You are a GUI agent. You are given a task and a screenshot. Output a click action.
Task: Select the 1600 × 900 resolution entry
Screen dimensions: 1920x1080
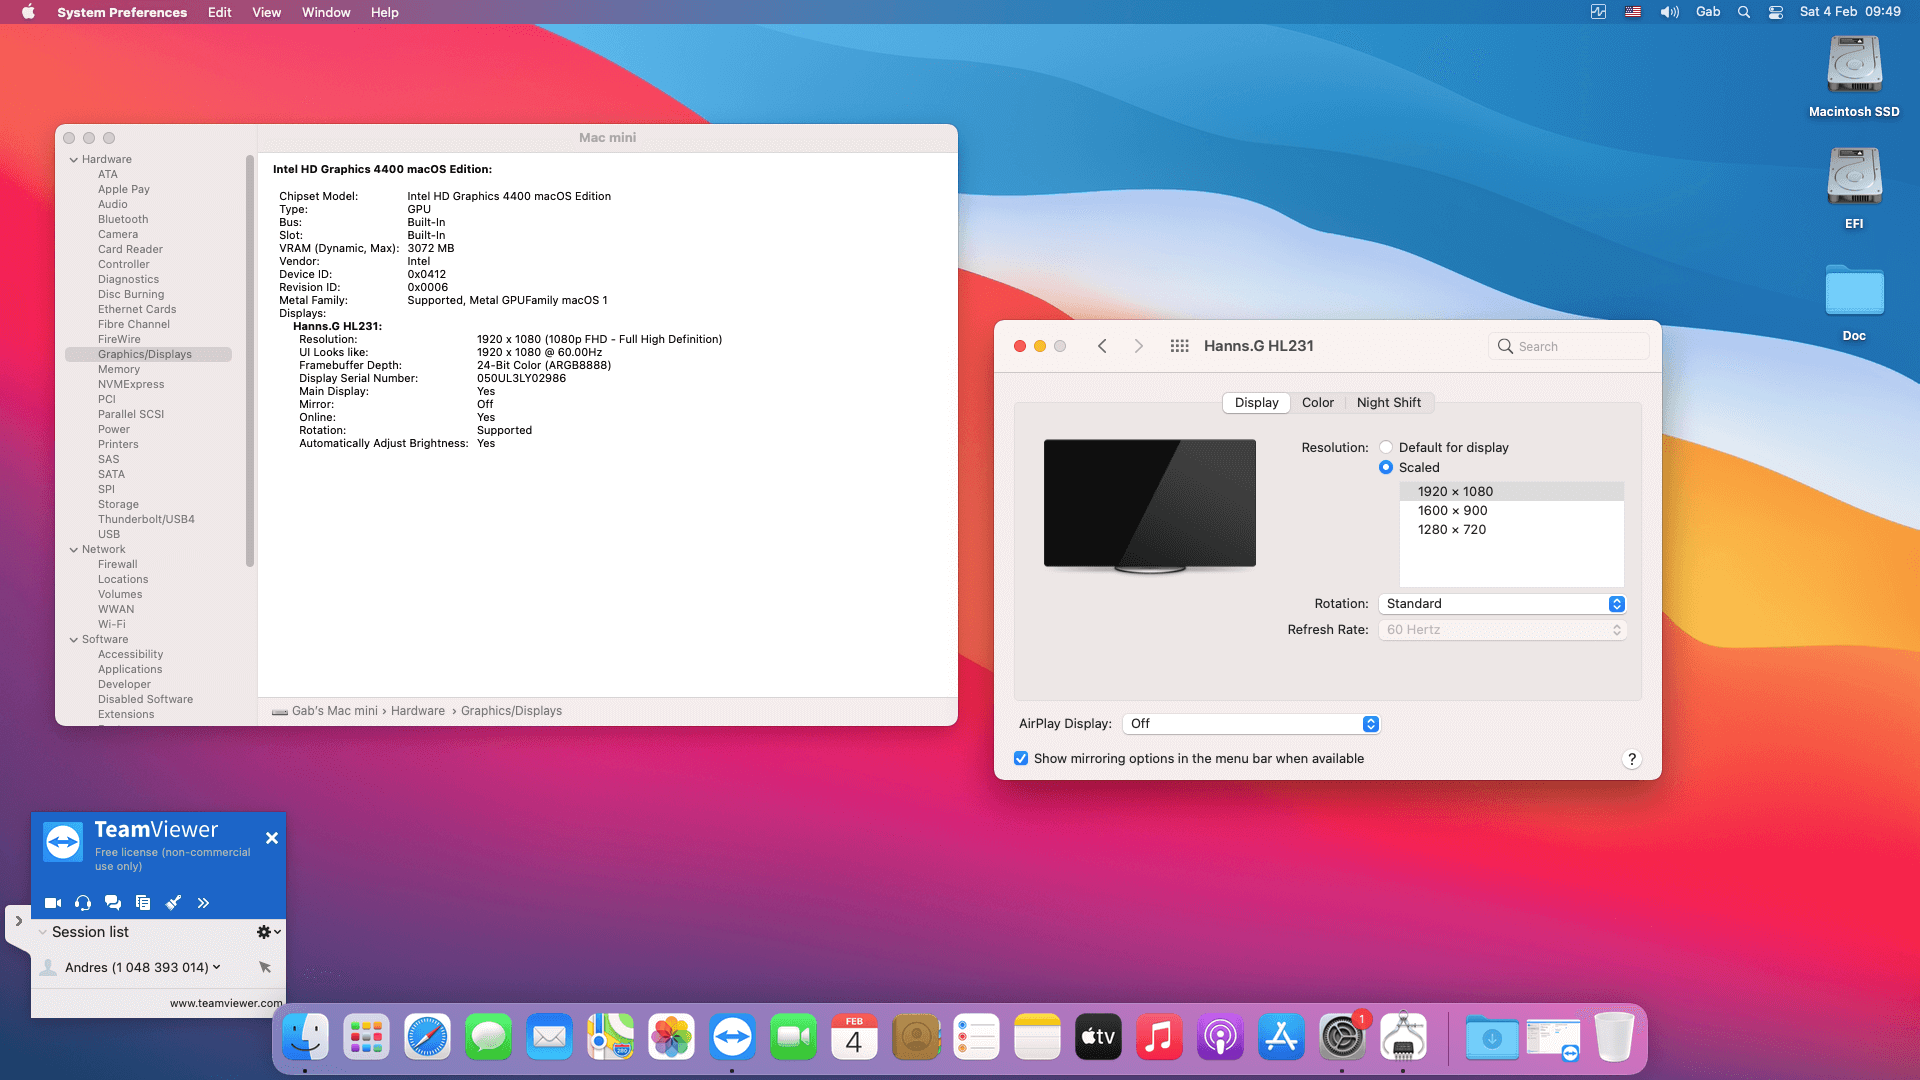pyautogui.click(x=1451, y=510)
